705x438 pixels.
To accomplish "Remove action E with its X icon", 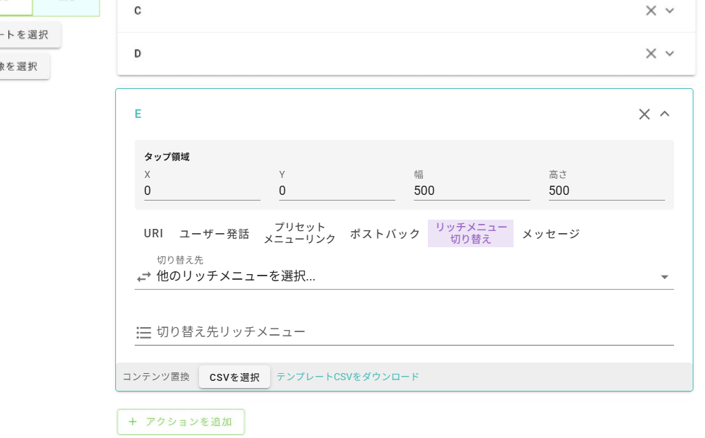I will pyautogui.click(x=644, y=114).
